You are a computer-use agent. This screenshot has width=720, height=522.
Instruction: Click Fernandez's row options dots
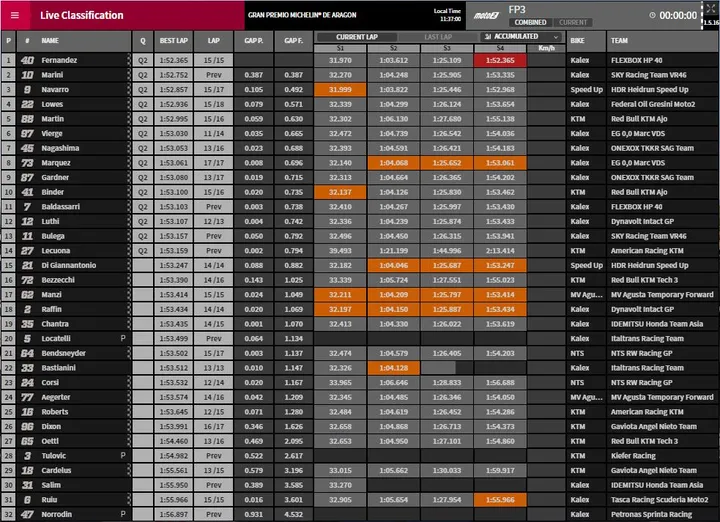click(129, 60)
